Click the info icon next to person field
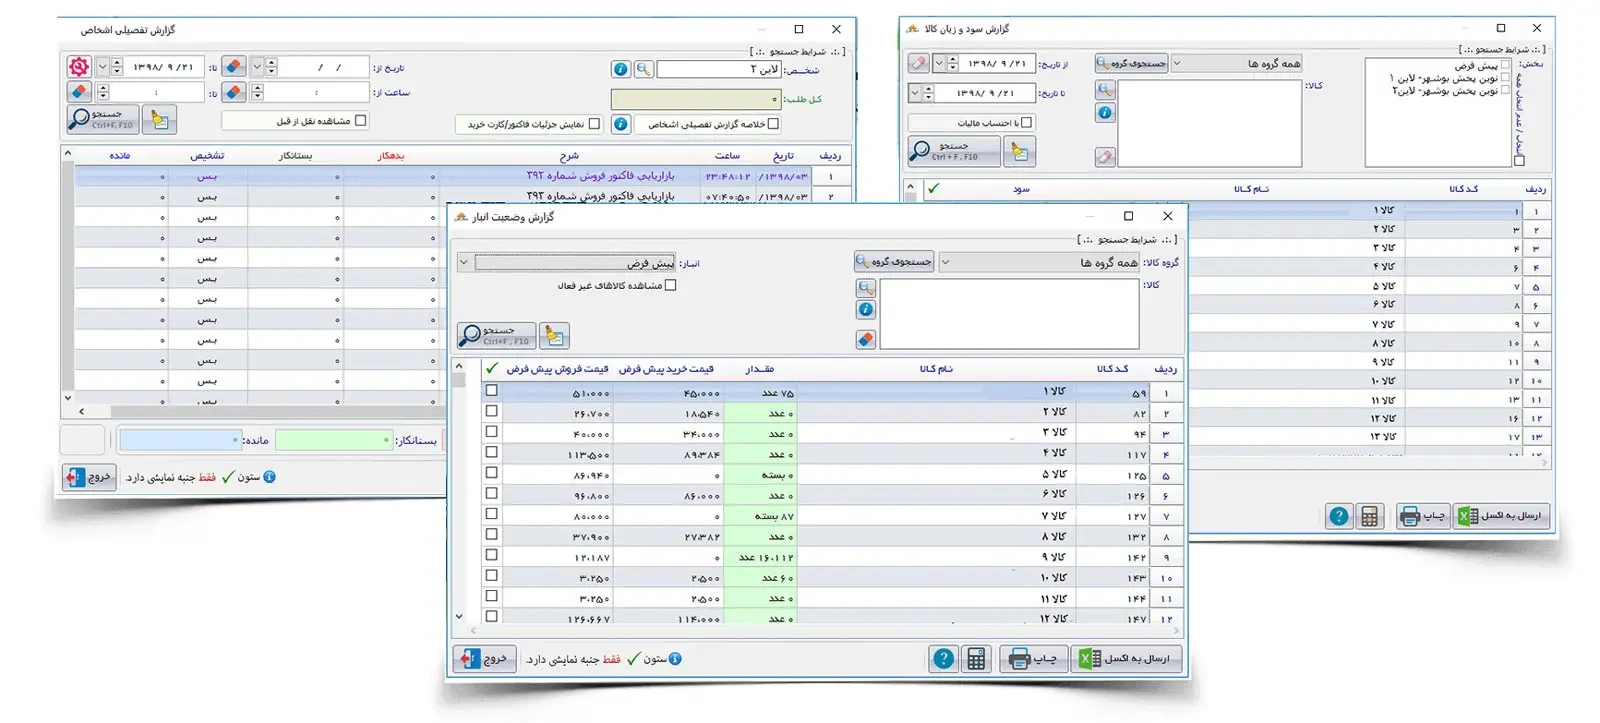1600x723 pixels. click(x=620, y=69)
